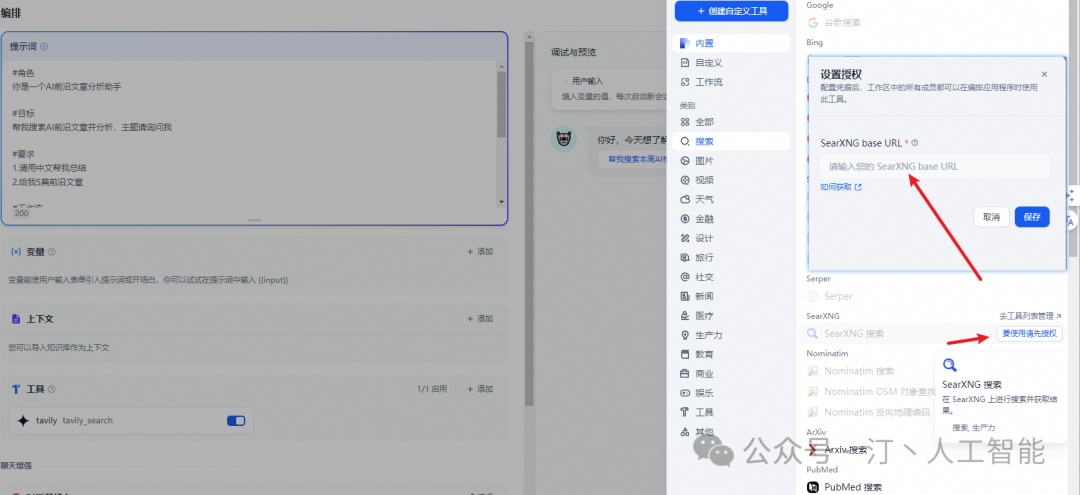Click the 医疗 category icon

685,315
